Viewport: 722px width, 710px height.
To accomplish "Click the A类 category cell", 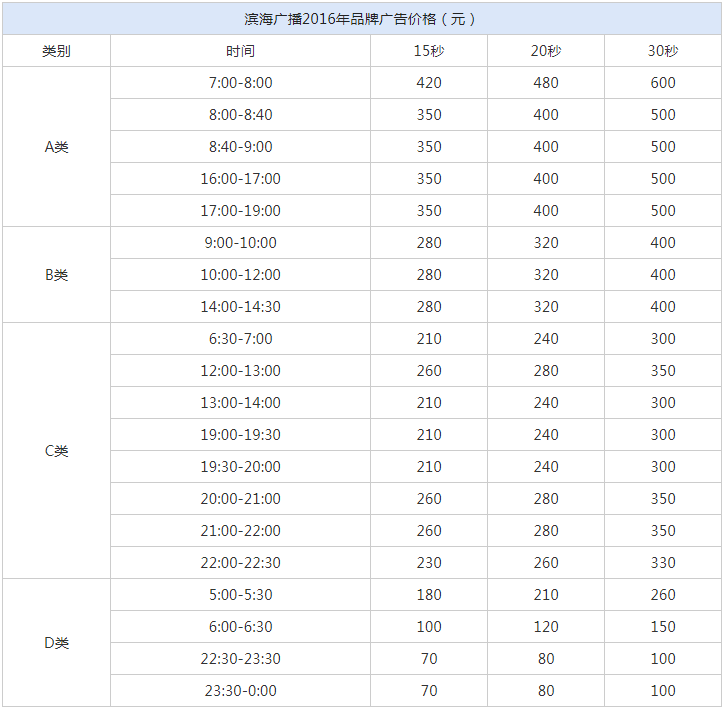I will pyautogui.click(x=56, y=147).
